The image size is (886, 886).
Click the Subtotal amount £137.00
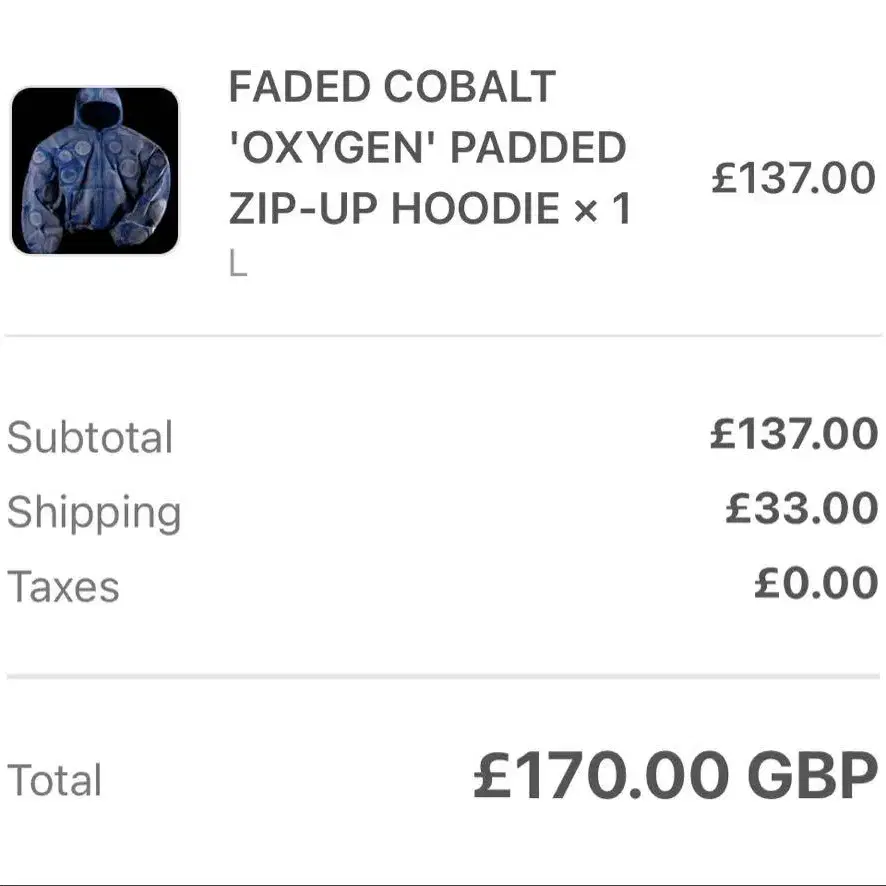(x=794, y=434)
